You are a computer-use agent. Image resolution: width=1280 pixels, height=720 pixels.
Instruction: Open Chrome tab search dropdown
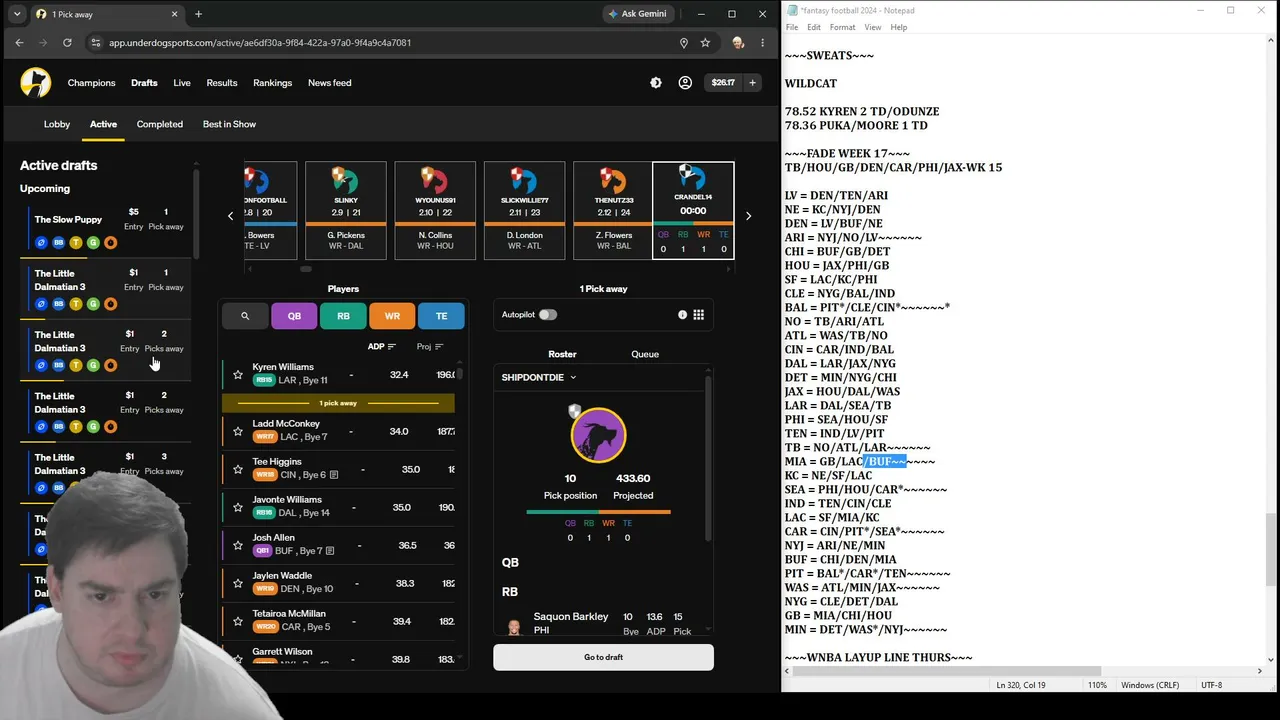17,14
